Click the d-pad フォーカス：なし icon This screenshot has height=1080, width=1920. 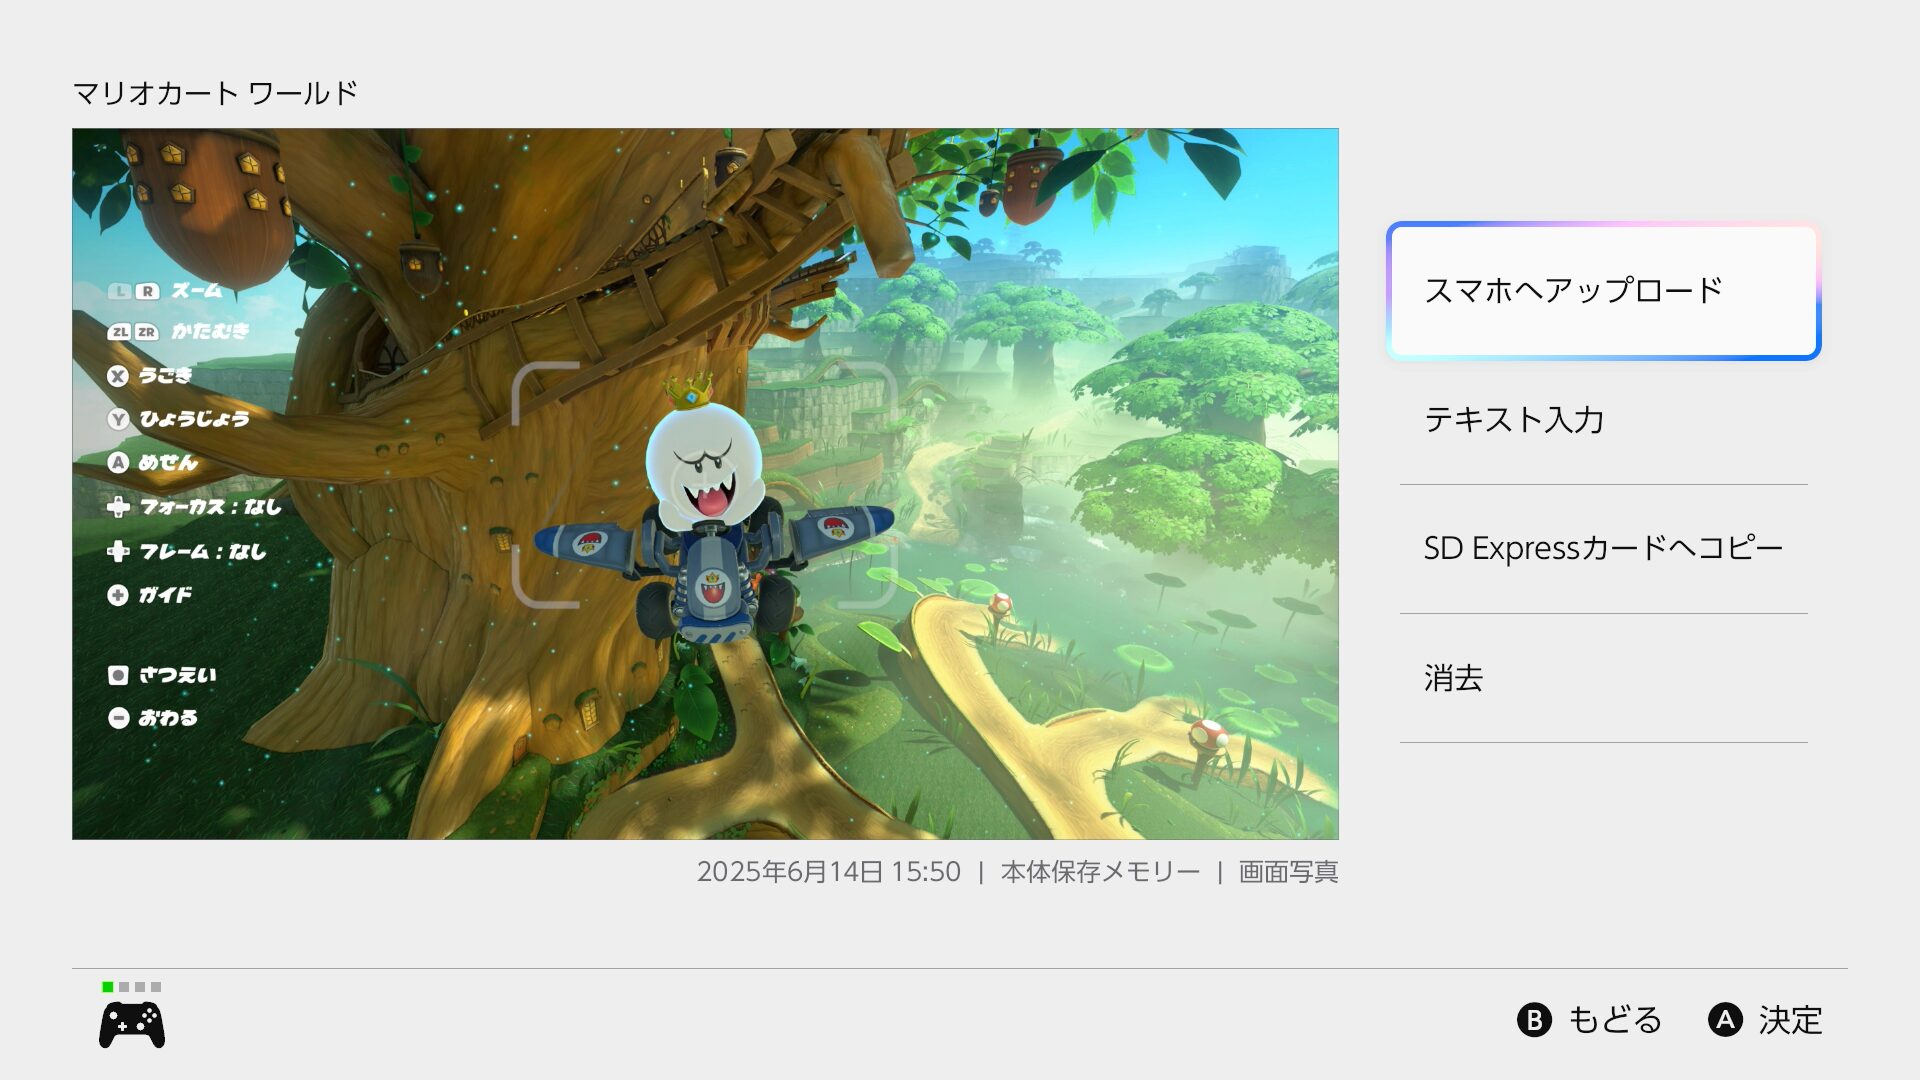tap(118, 507)
